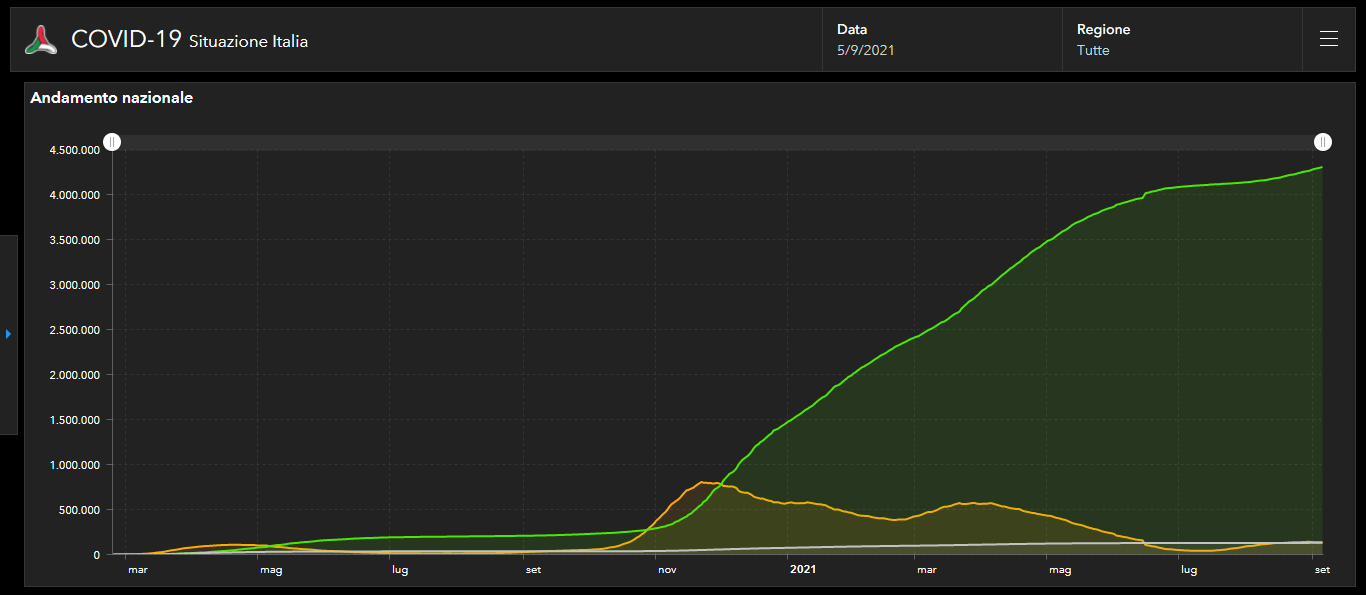
Task: Click the Situazione Italia subtitle
Action: tap(248, 42)
